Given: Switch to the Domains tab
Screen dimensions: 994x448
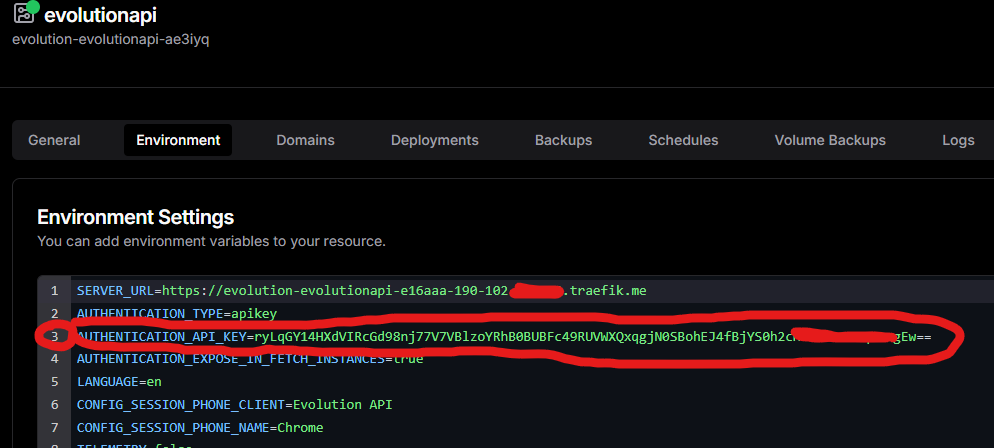Looking at the screenshot, I should tap(305, 140).
